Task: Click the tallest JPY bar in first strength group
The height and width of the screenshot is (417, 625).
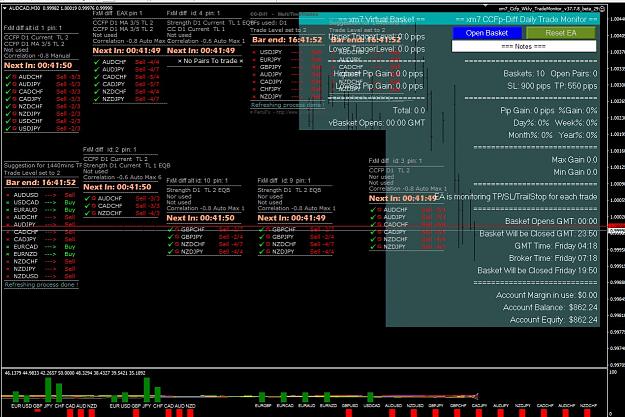Action: point(48,389)
